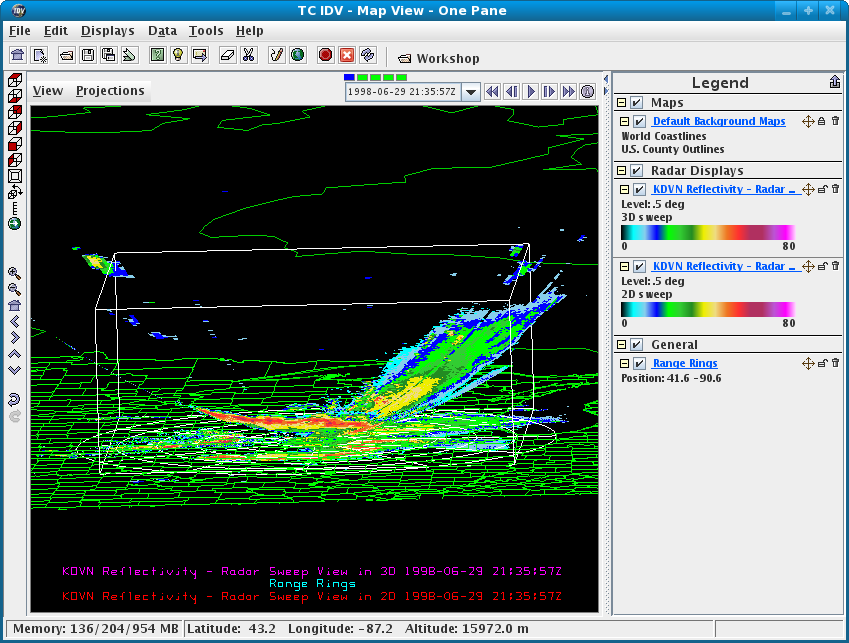The height and width of the screenshot is (643, 849).
Task: Toggle Default Background Maps visibility checkbox
Action: (x=639, y=122)
